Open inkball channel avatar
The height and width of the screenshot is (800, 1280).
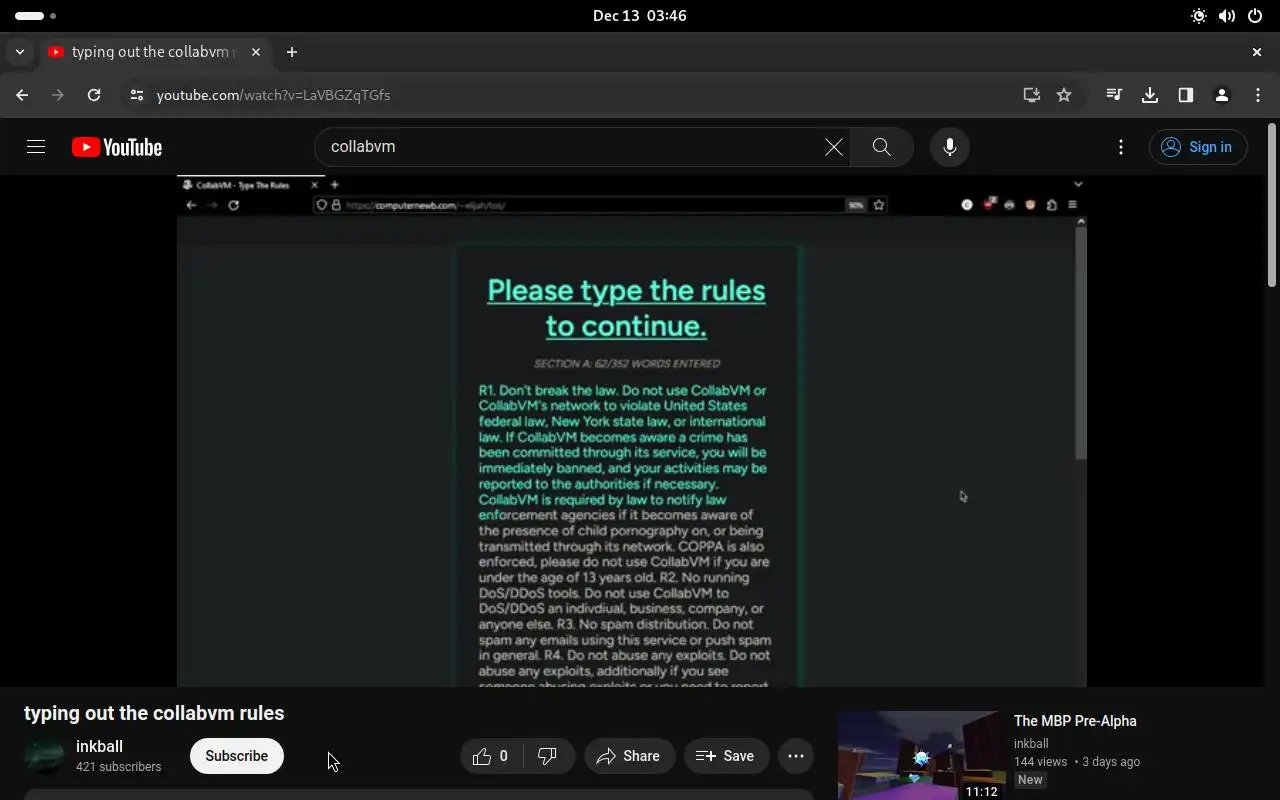(44, 756)
